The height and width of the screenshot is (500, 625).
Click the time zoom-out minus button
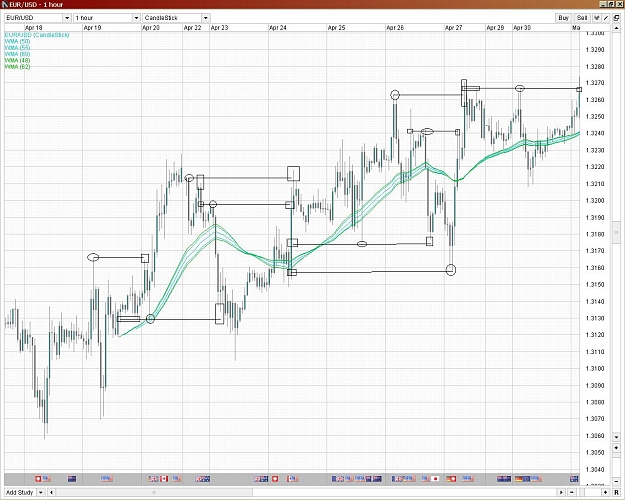[x=572, y=492]
